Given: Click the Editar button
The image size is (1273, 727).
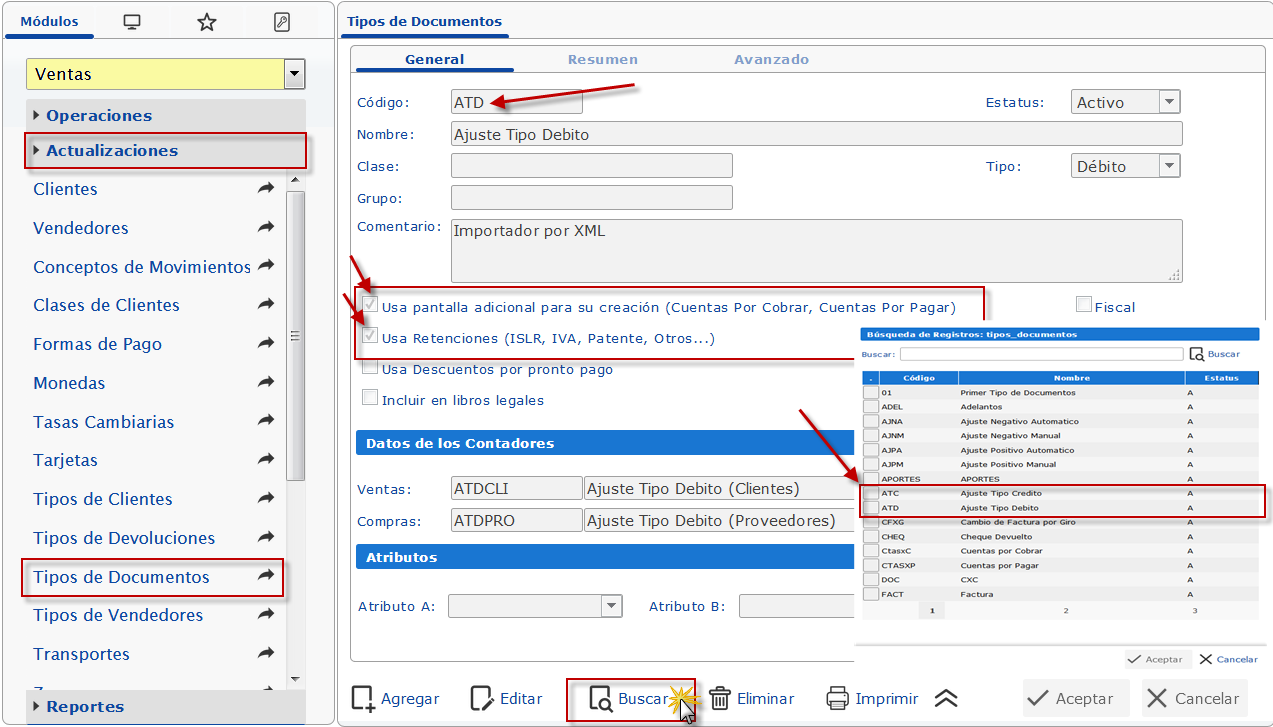Looking at the screenshot, I should click(507, 699).
